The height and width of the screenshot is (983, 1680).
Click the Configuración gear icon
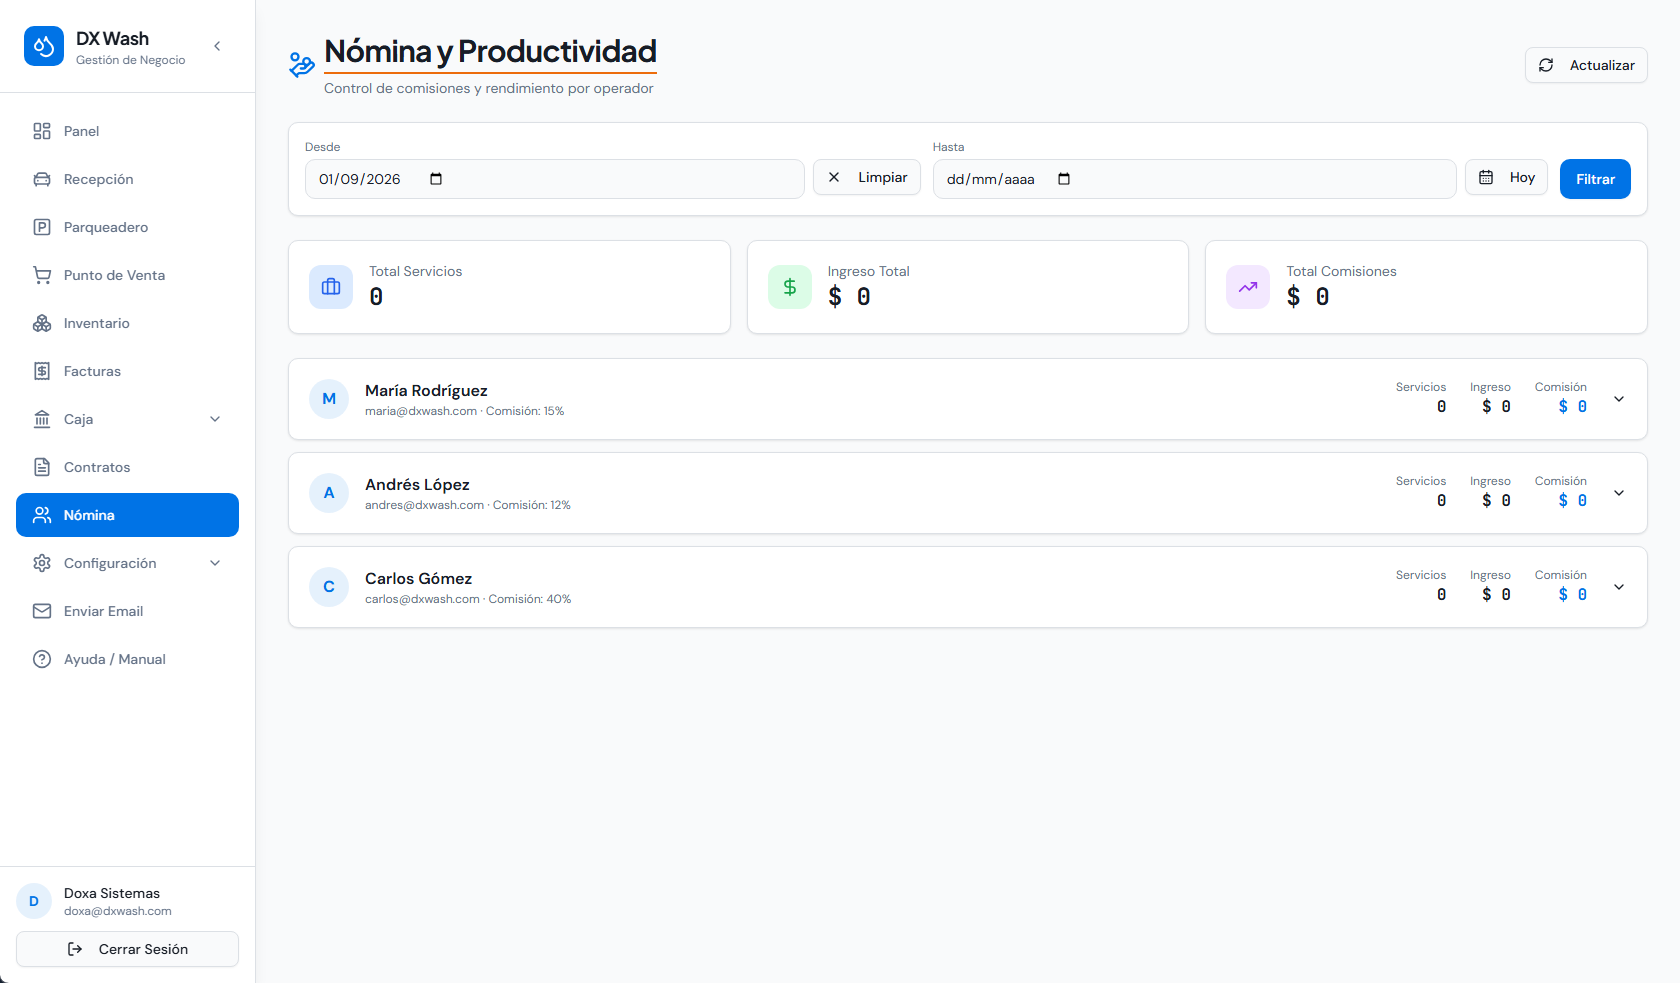pyautogui.click(x=42, y=563)
